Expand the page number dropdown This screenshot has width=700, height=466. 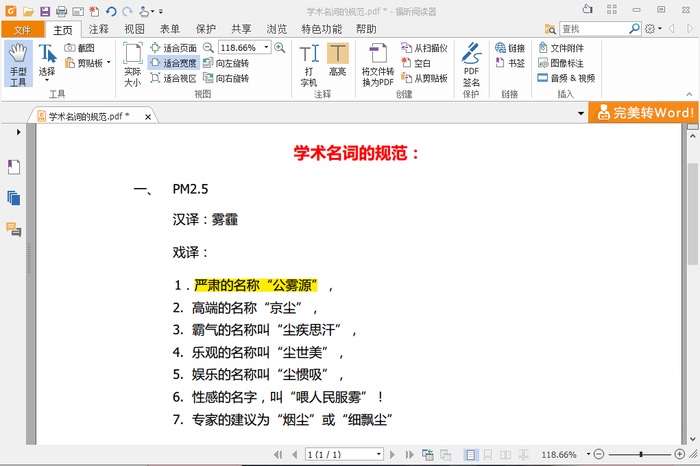click(378, 454)
